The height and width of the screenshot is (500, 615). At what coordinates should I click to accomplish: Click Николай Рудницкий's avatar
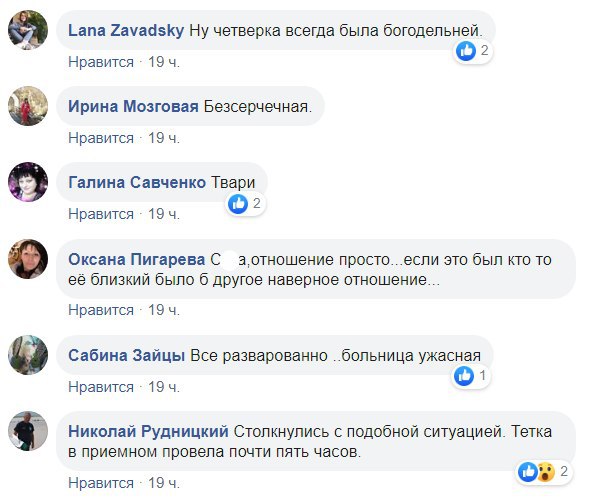coord(27,430)
